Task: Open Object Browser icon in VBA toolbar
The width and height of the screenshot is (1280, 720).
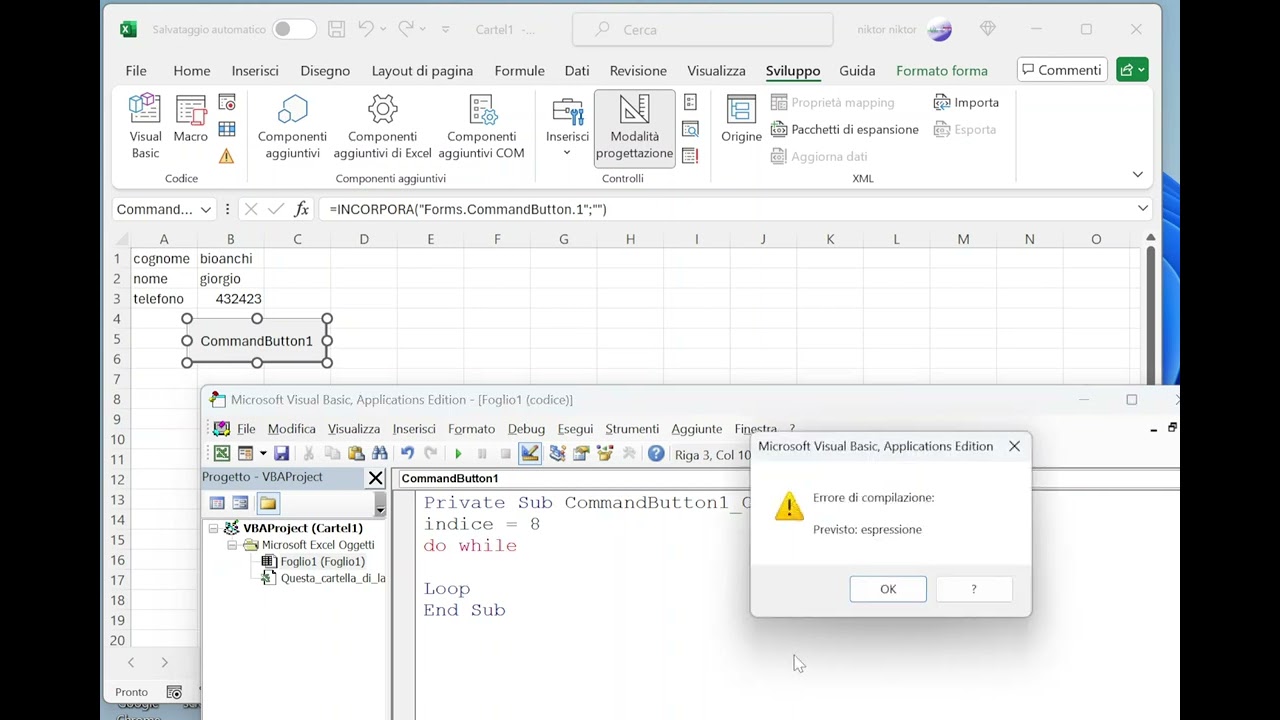Action: pyautogui.click(x=605, y=454)
